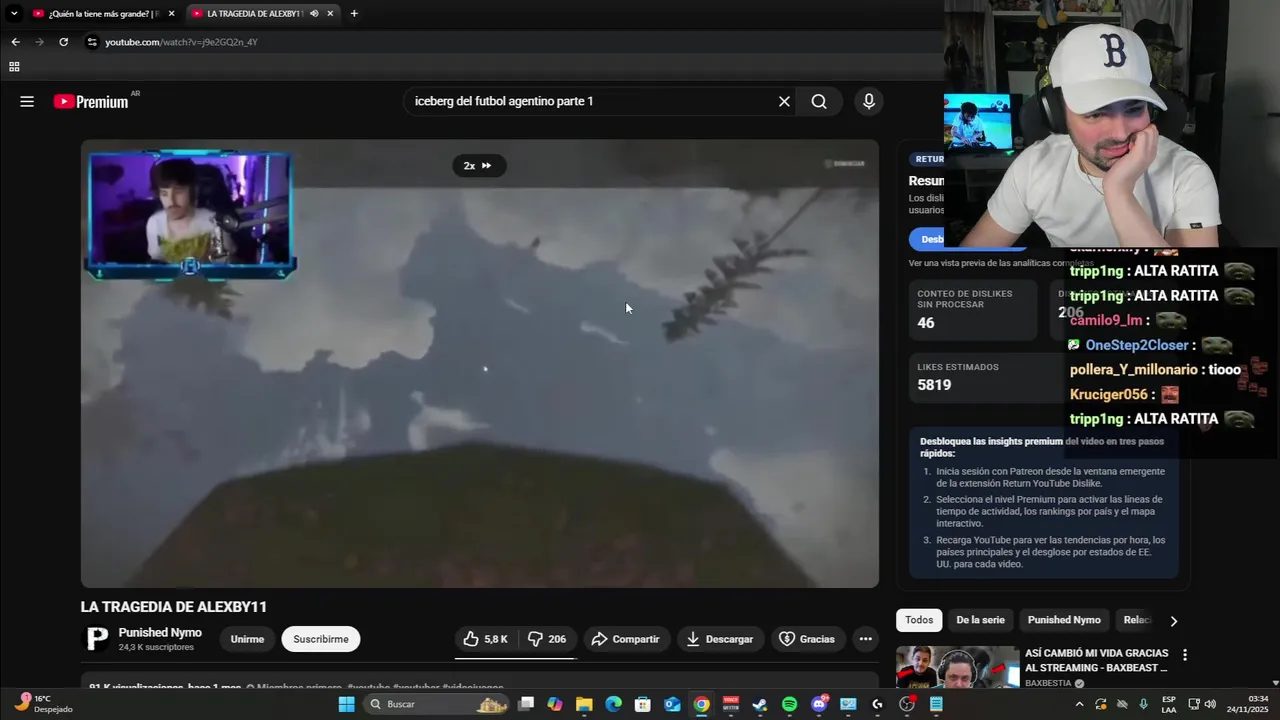
Task: Select the Punished Nymo filter chip
Action: point(1064,620)
